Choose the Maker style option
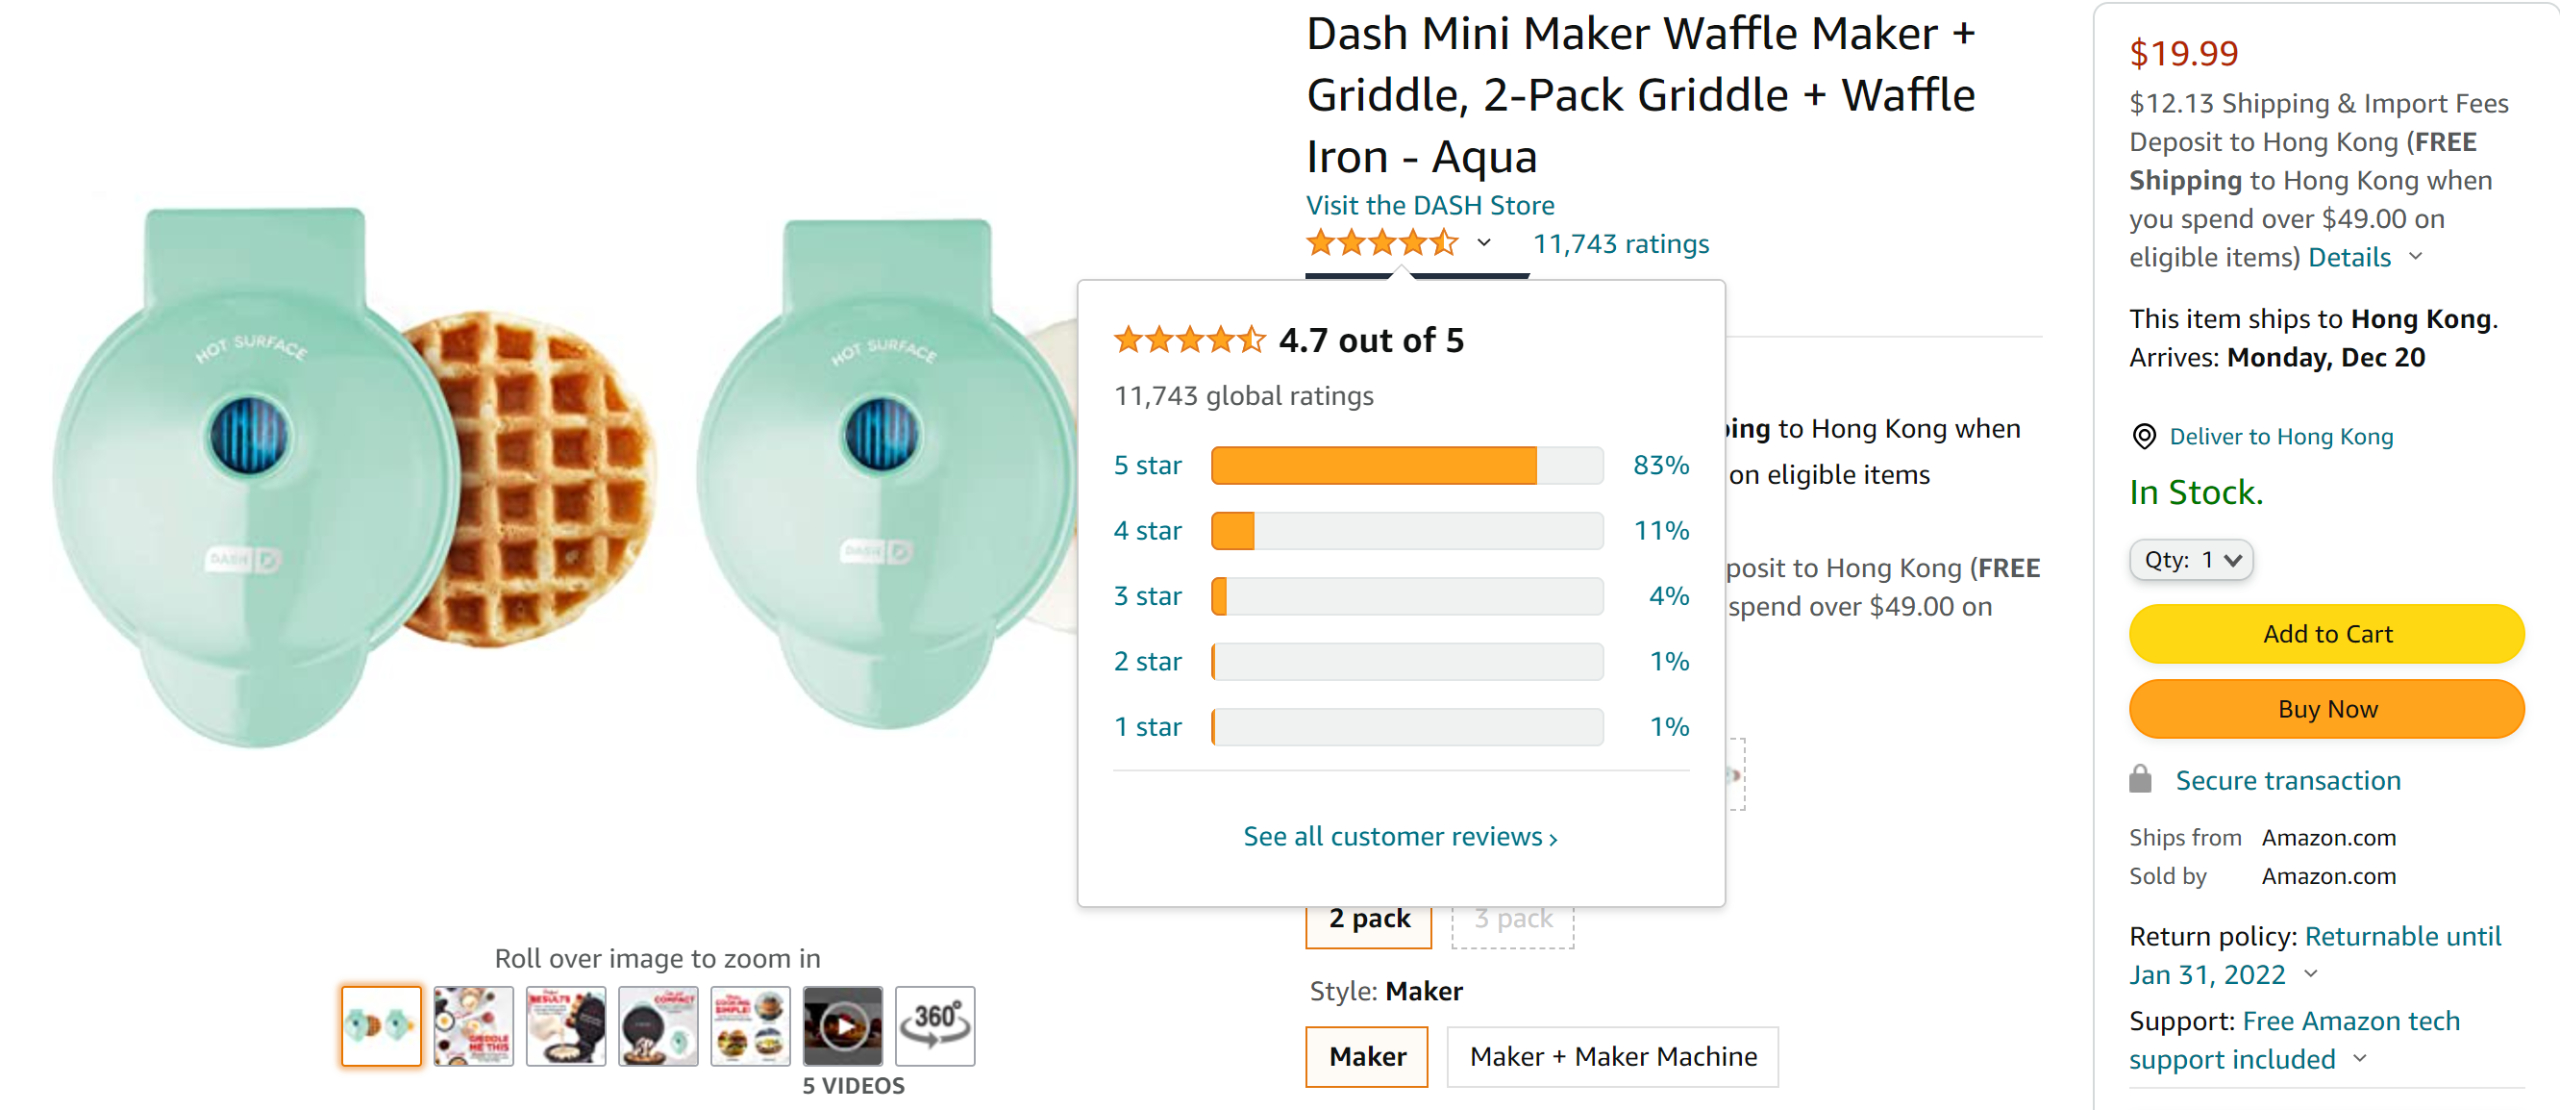Viewport: 2560px width, 1110px height. [1366, 1056]
